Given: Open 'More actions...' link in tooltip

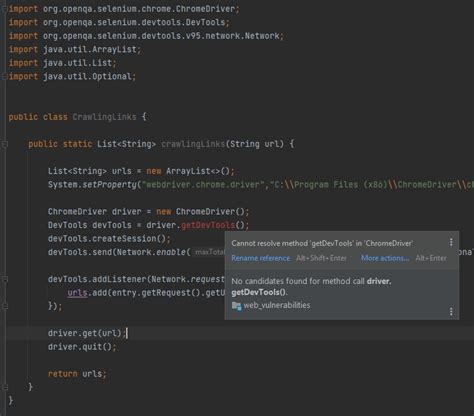Looking at the screenshot, I should pos(385,258).
